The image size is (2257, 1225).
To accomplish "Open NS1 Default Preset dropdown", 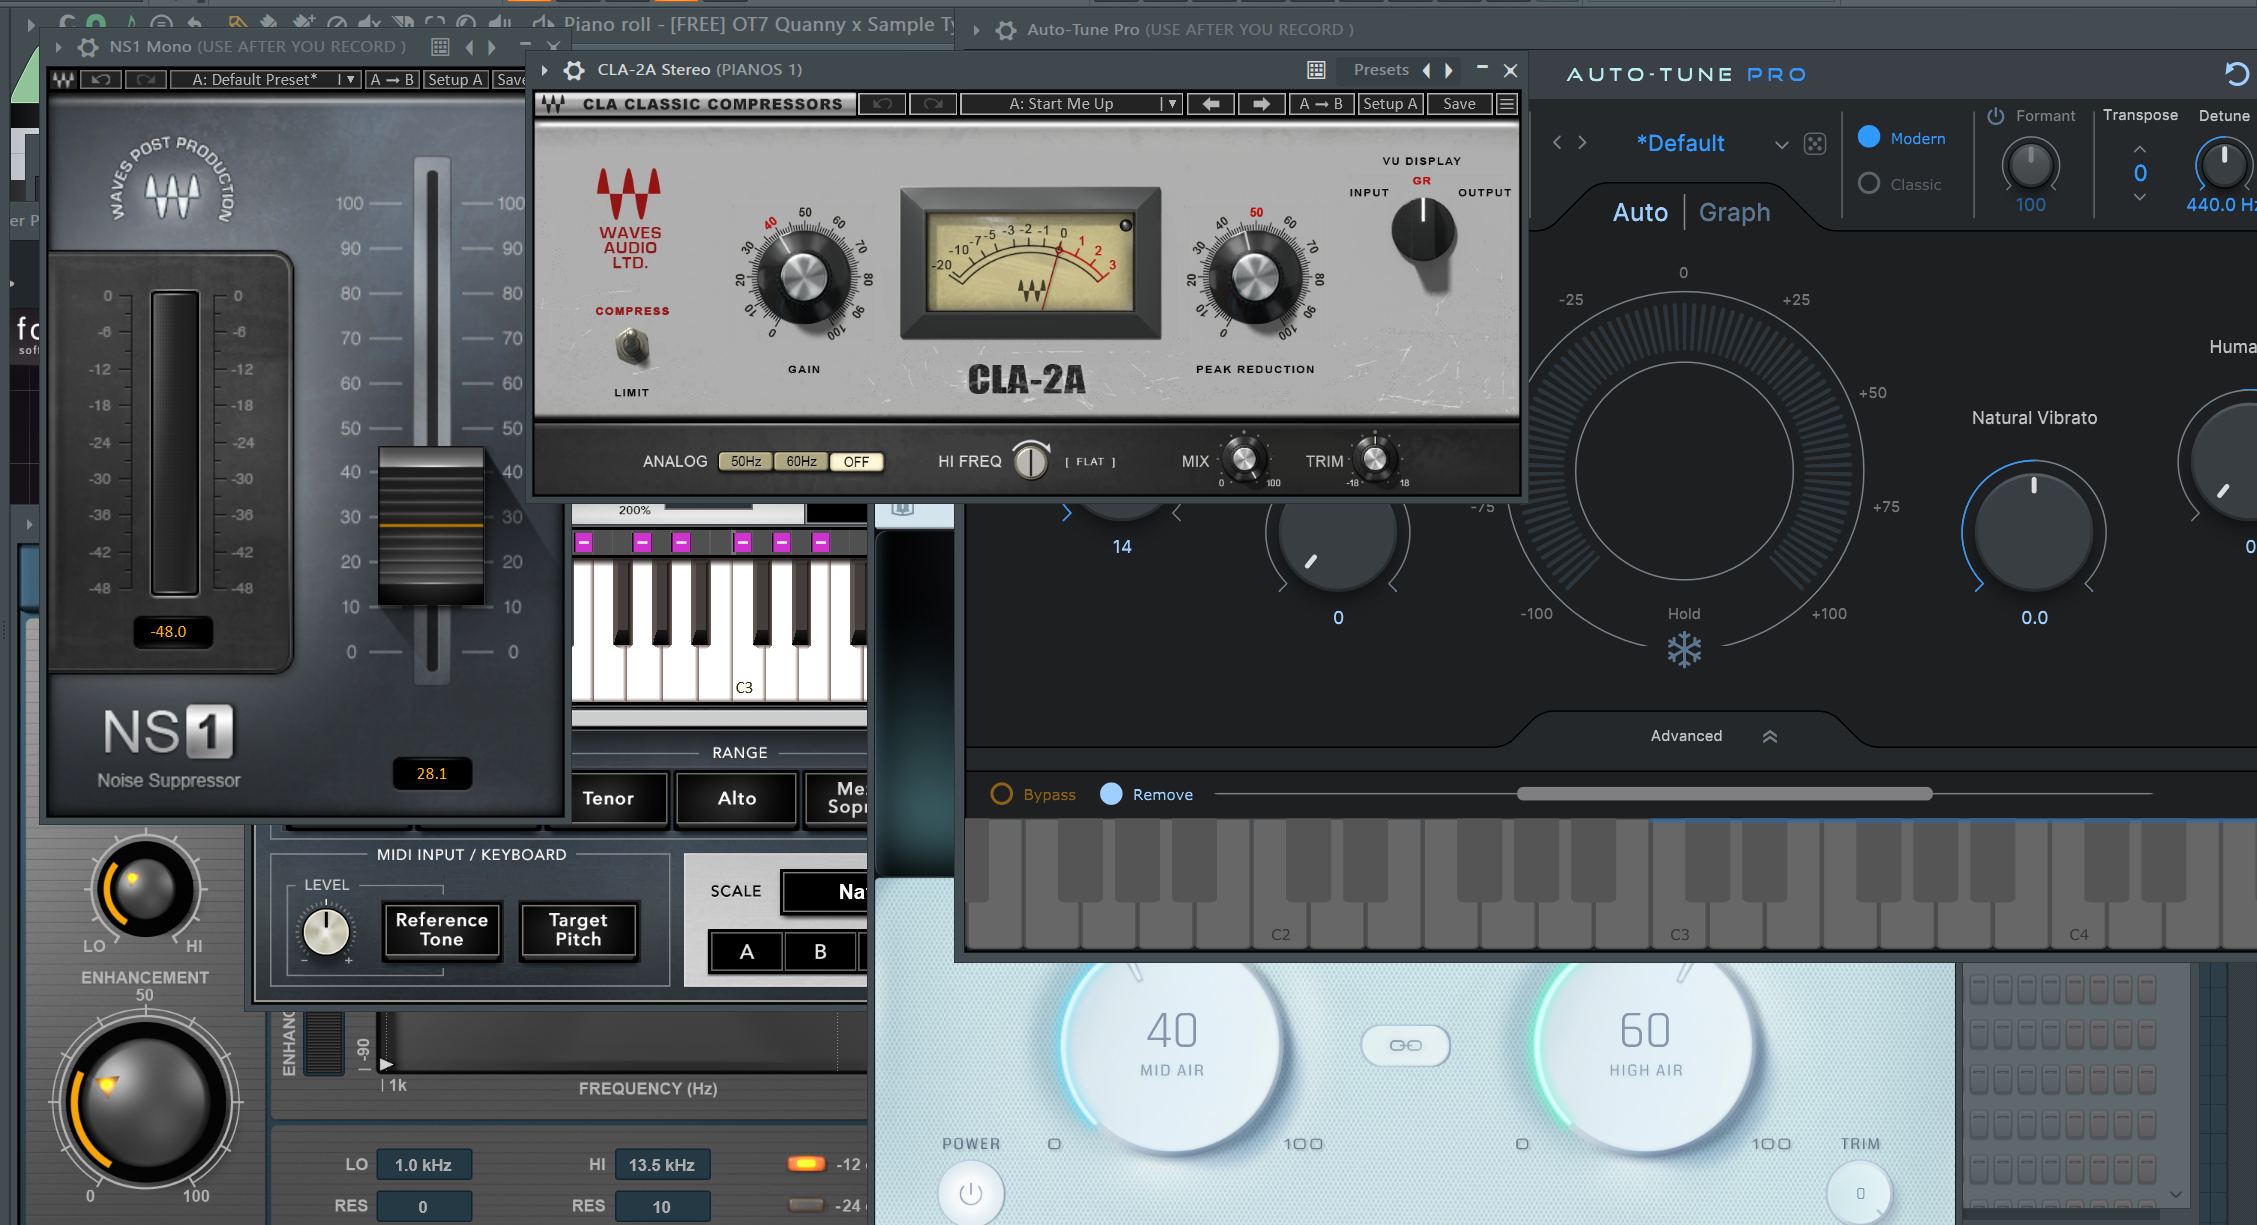I will (x=265, y=80).
